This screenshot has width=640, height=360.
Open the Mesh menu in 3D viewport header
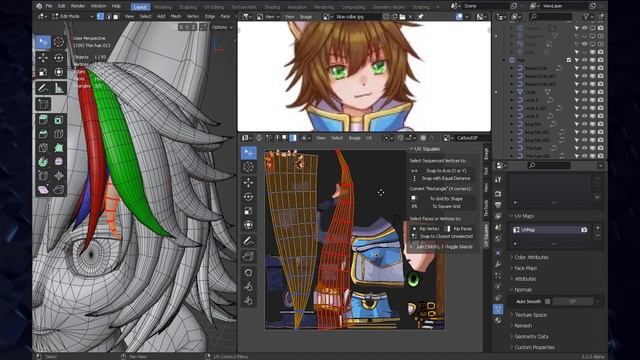(176, 16)
